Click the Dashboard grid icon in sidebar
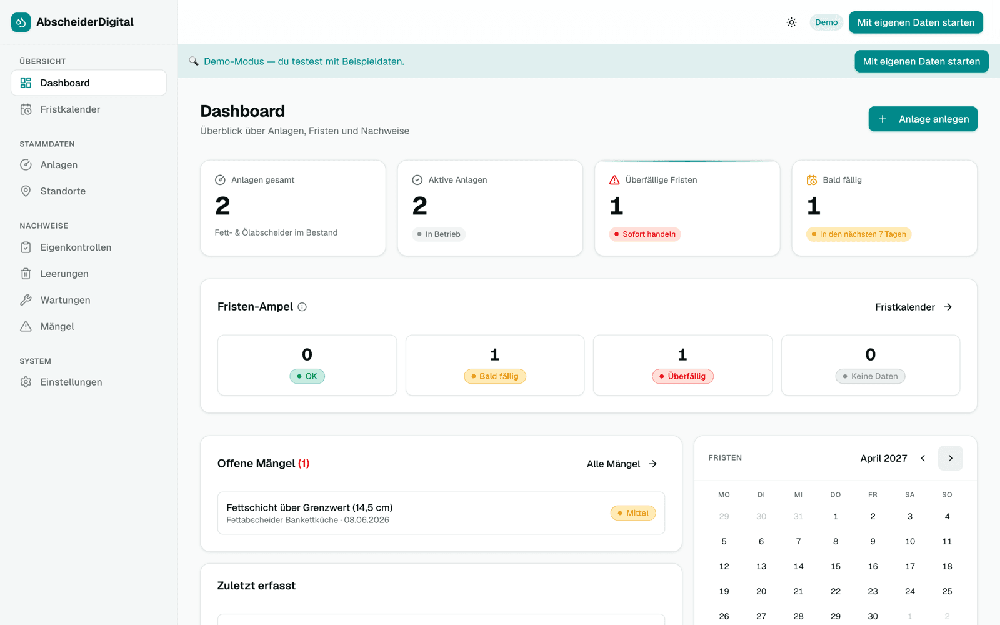 pos(26,83)
